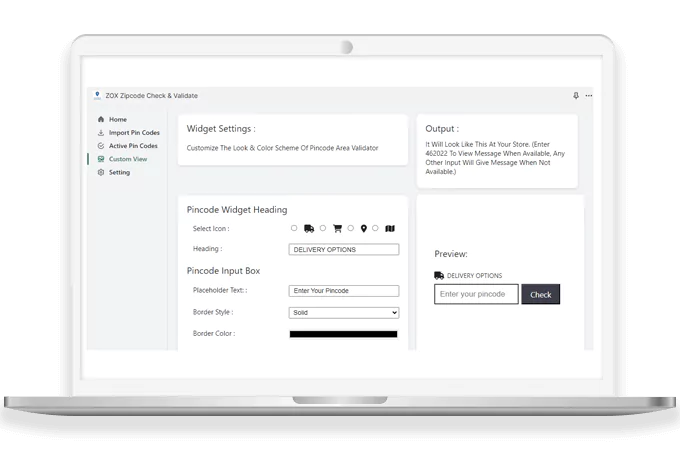Go to Home in the sidebar
680x450 pixels.
coord(117,120)
